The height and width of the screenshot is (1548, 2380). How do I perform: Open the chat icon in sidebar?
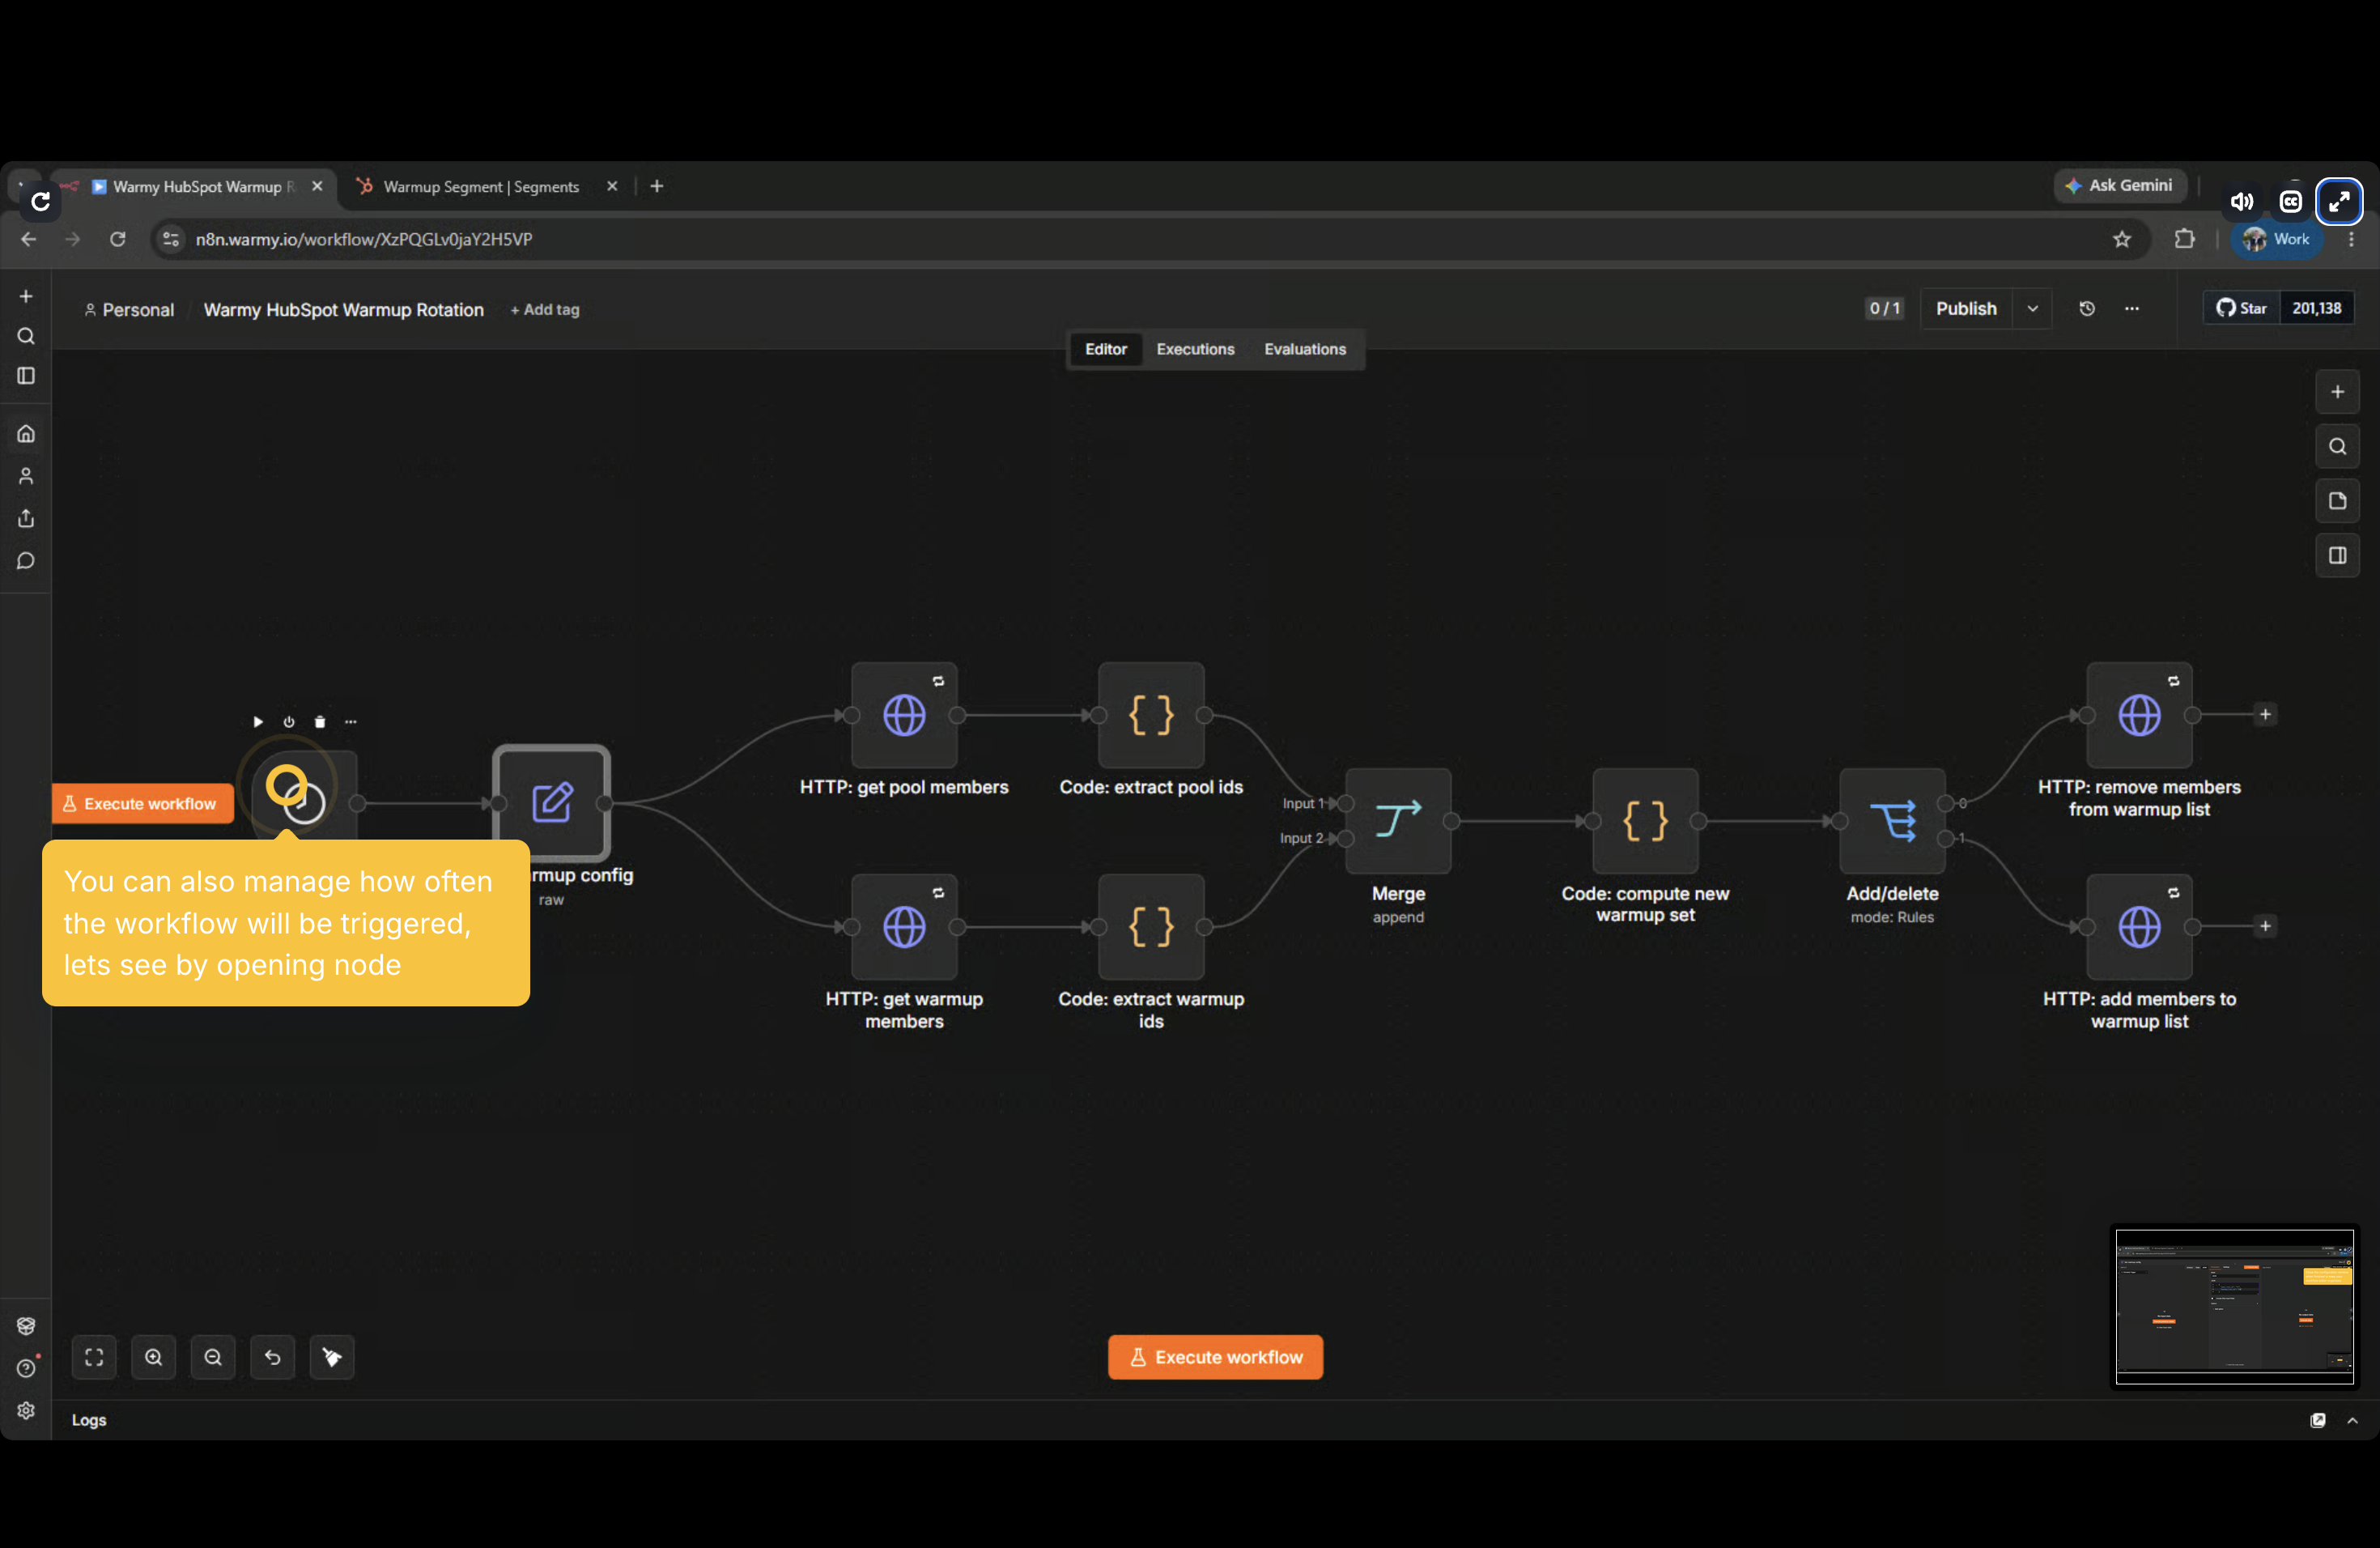(x=26, y=561)
